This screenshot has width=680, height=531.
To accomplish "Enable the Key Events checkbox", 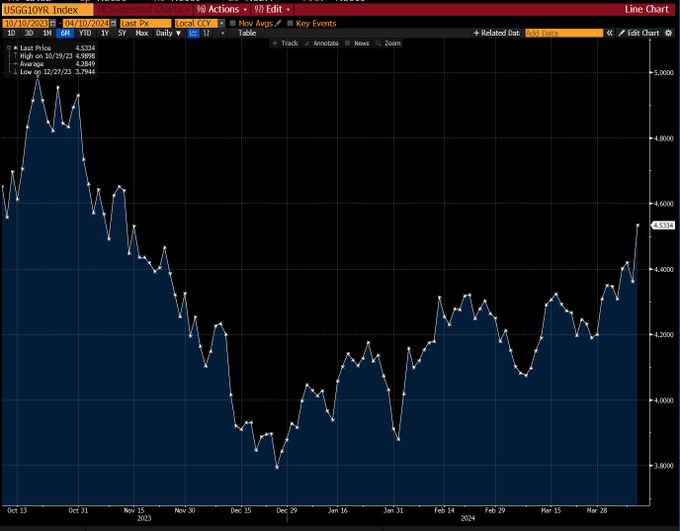I will pyautogui.click(x=291, y=22).
